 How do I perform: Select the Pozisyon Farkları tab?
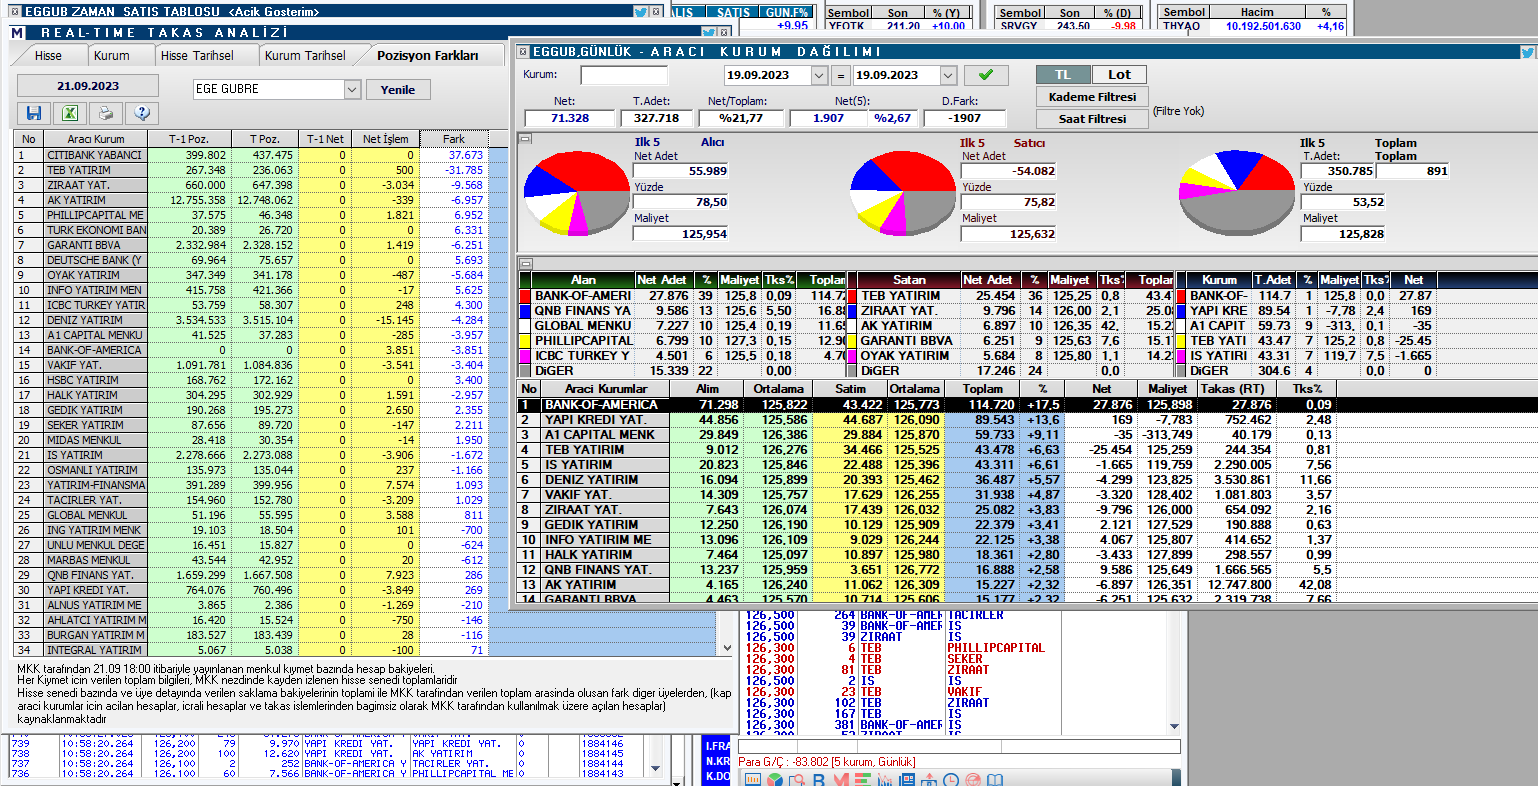[427, 56]
